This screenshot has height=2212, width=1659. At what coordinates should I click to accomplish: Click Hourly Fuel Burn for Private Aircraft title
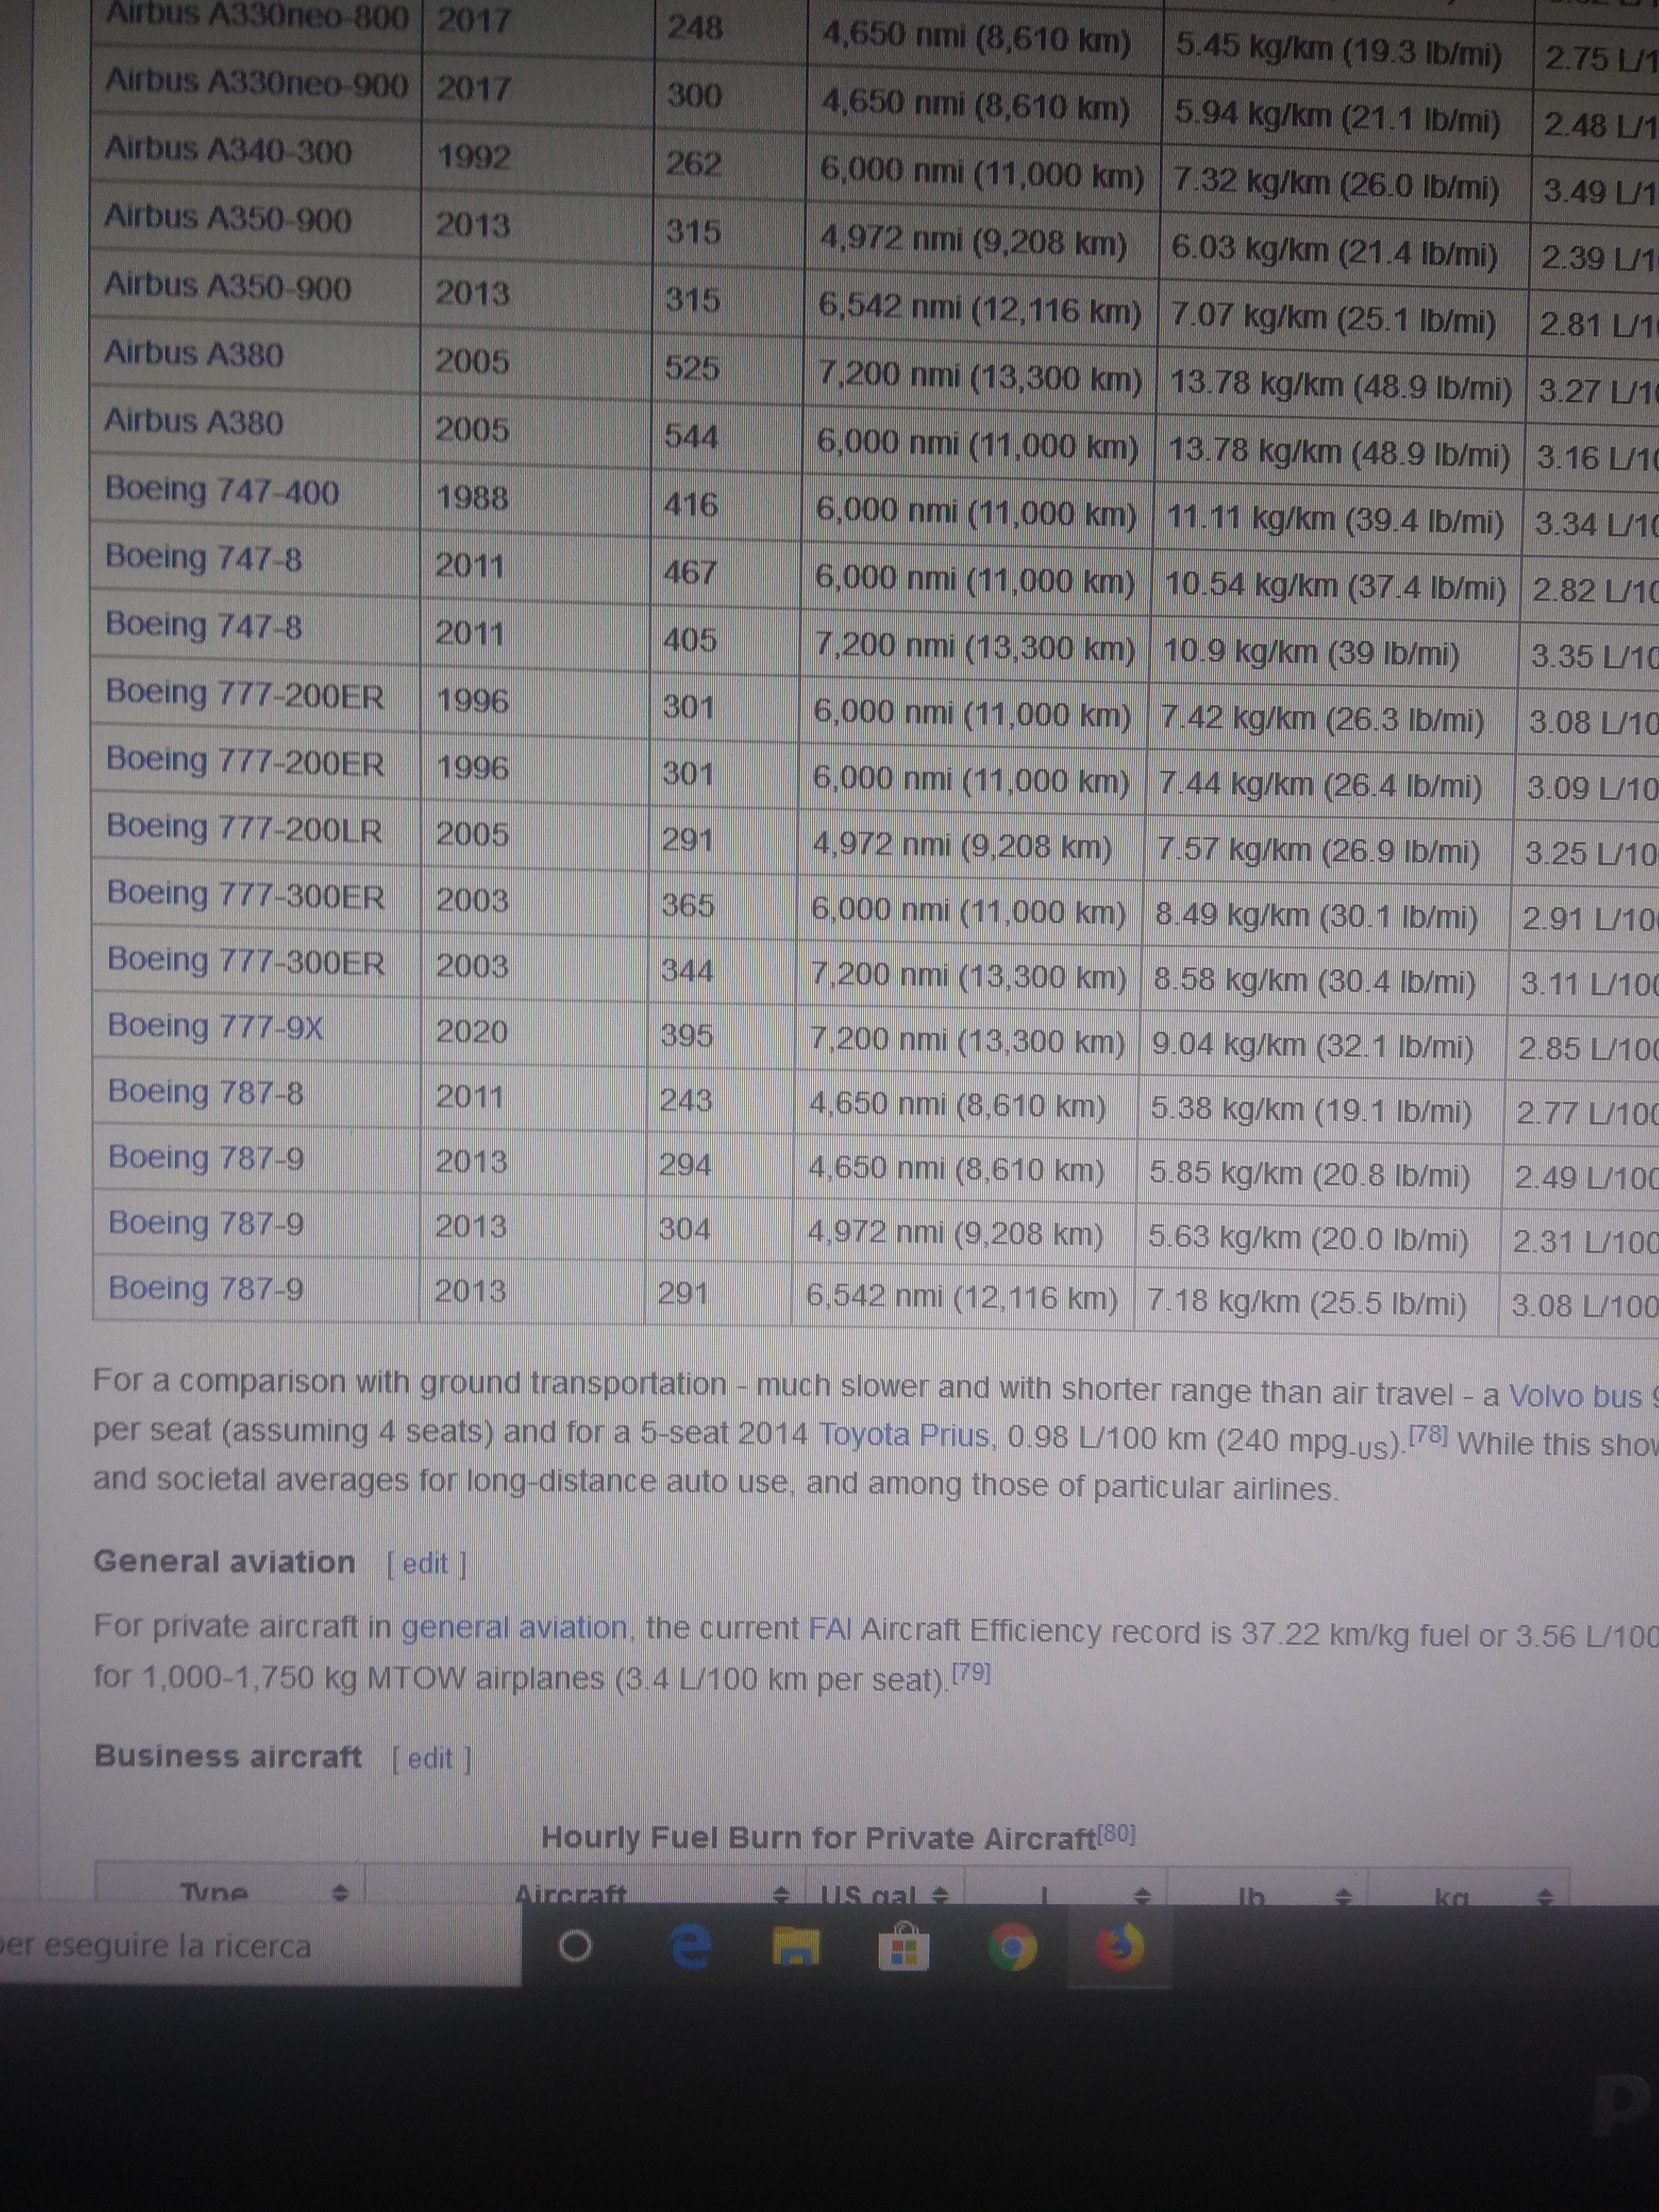(819, 1837)
